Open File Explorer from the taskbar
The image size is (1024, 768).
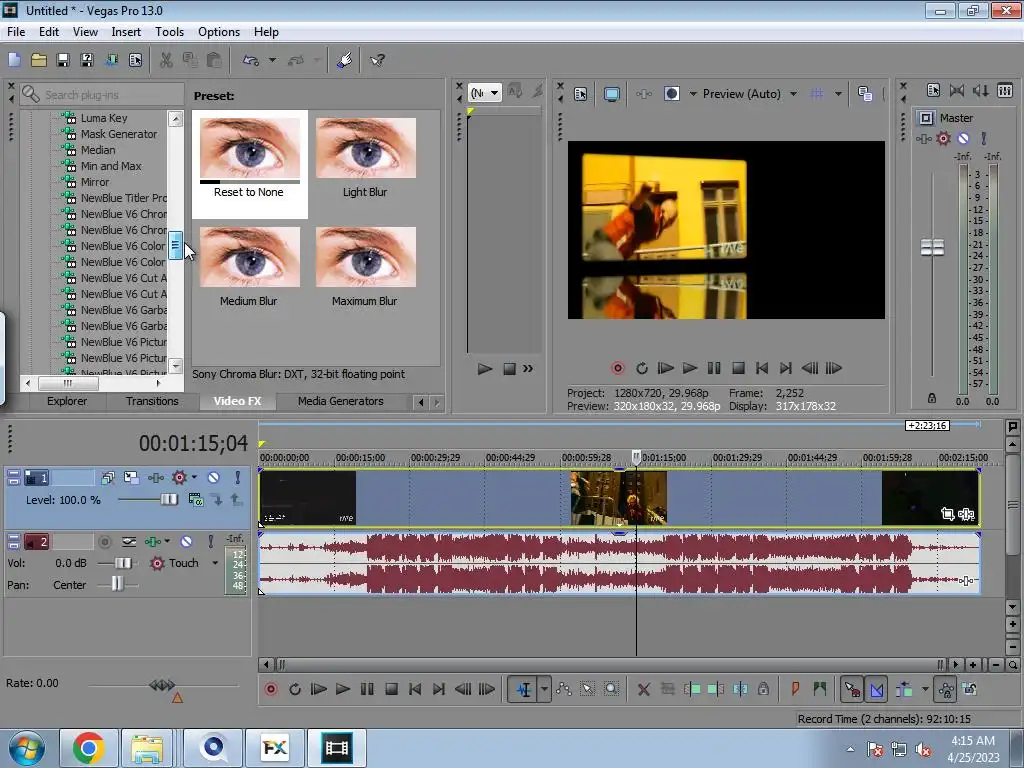(x=147, y=748)
